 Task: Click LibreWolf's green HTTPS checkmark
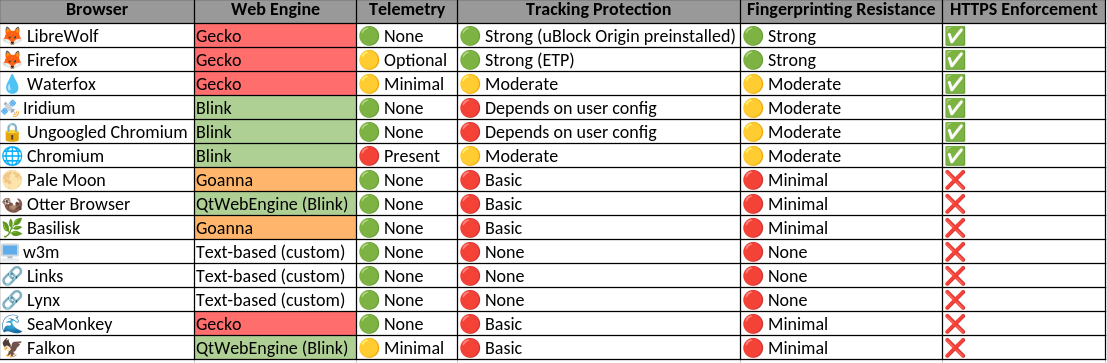955,37
